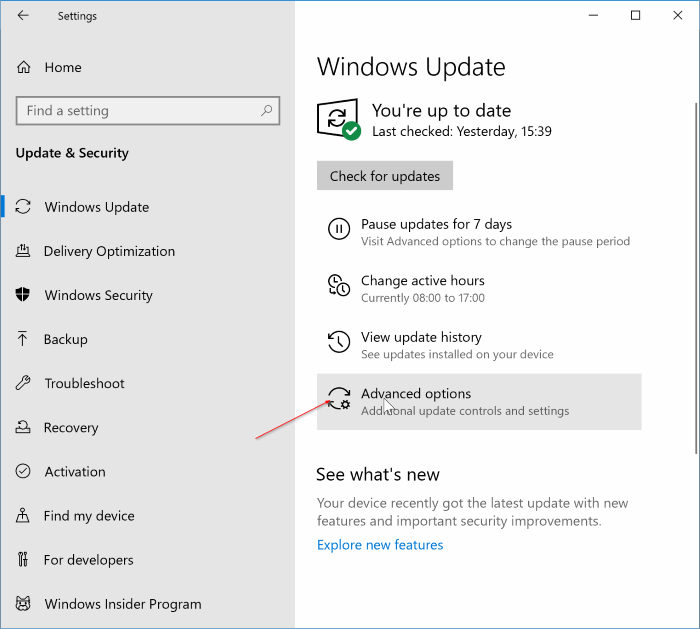Select the Troubleshoot wrench icon

(23, 383)
